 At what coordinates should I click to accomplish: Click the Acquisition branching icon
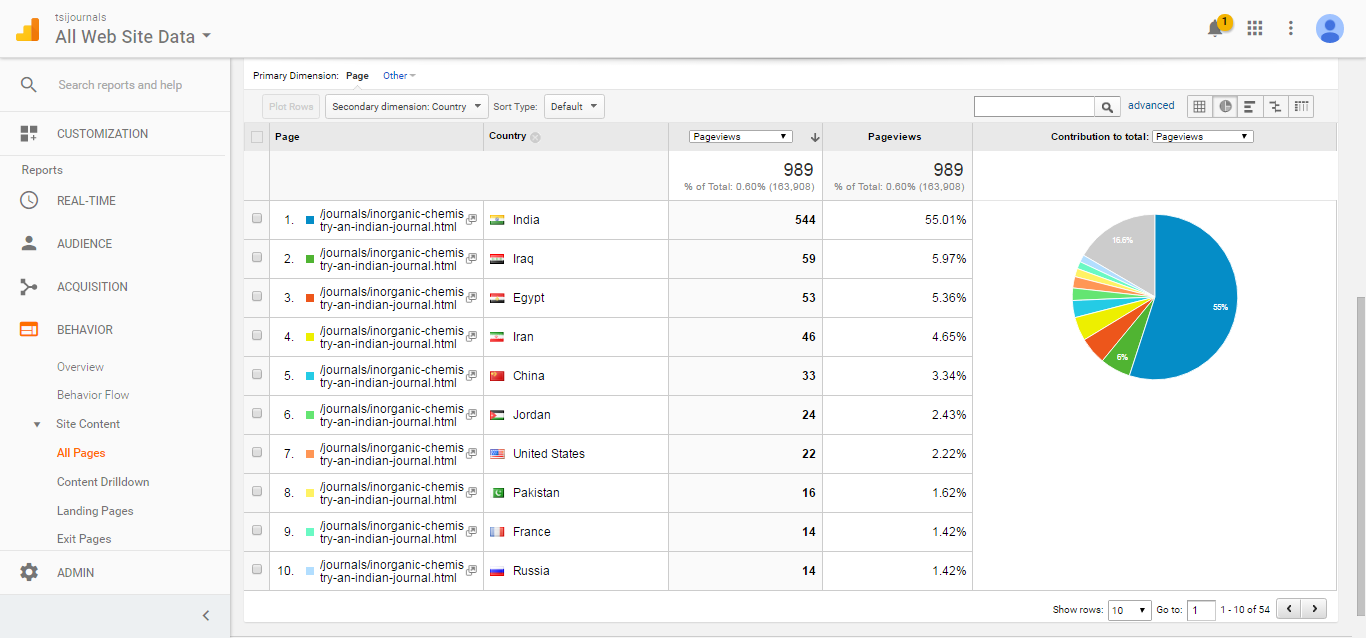(29, 287)
